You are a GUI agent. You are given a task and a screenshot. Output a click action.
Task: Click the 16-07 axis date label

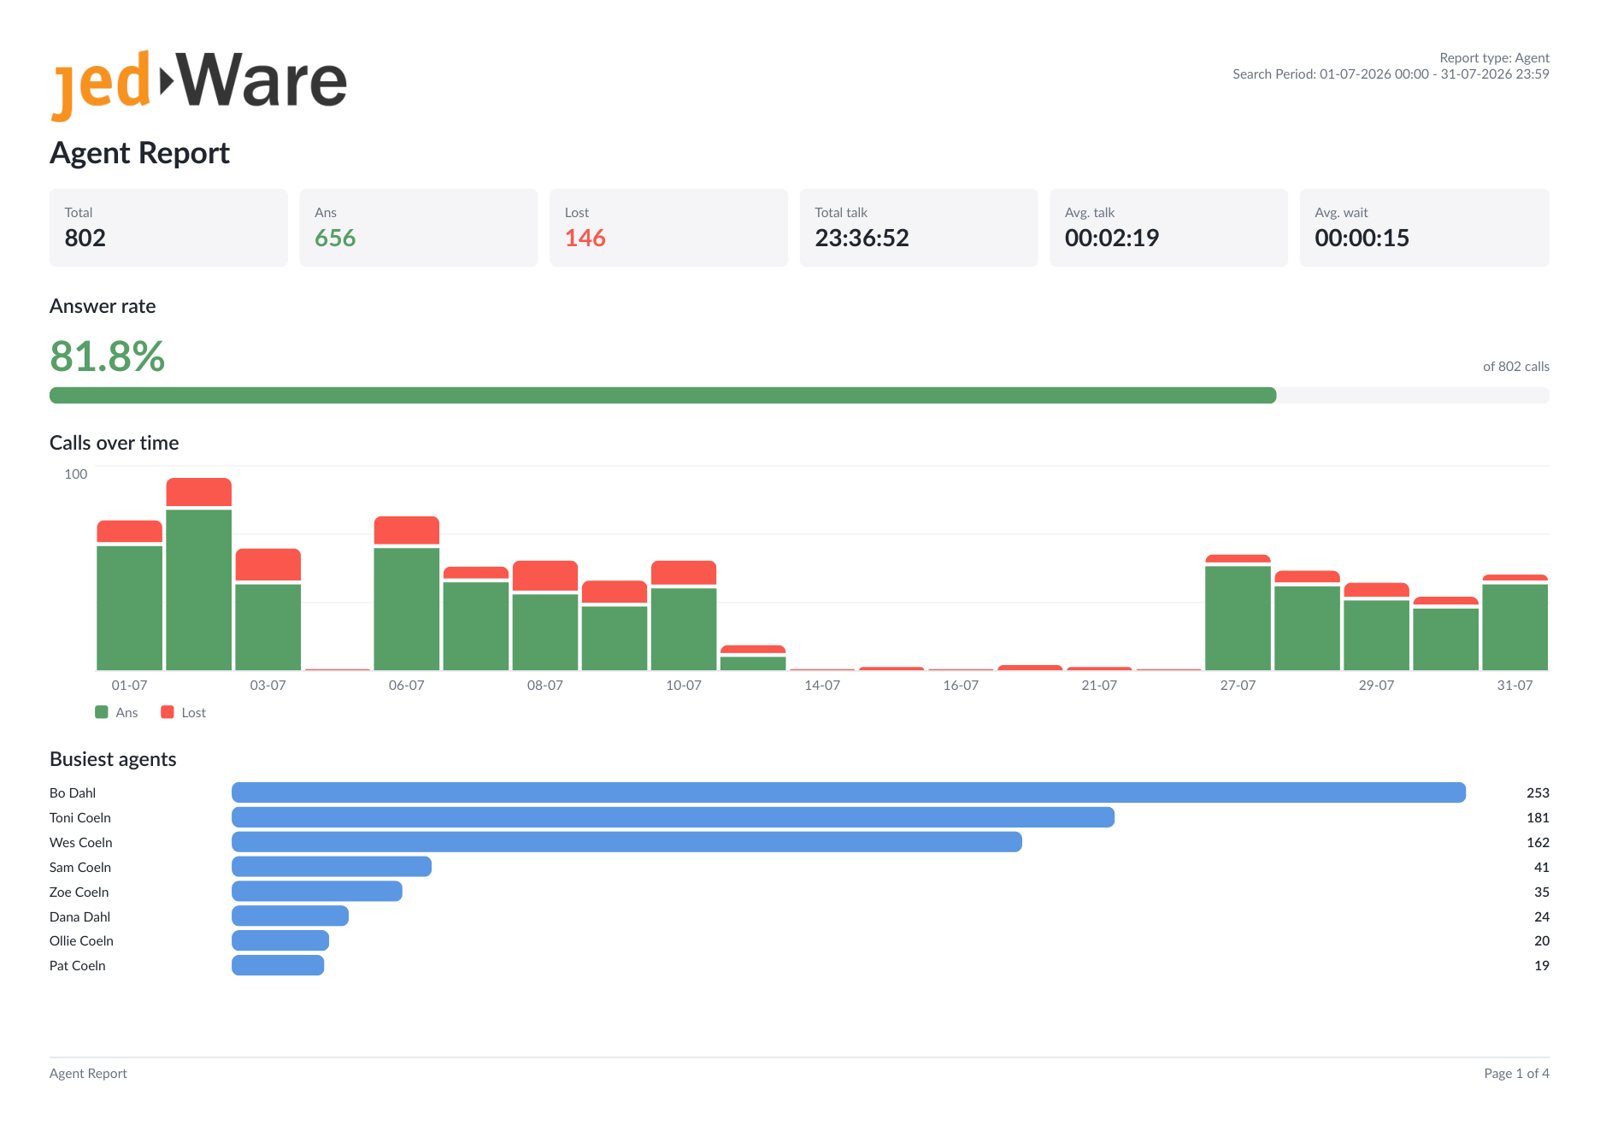[961, 685]
